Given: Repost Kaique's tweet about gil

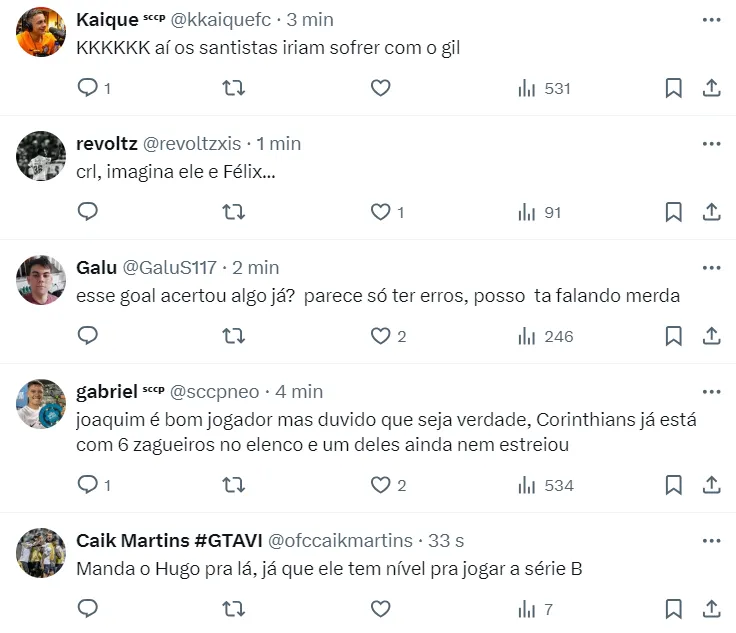Looking at the screenshot, I should point(233,88).
